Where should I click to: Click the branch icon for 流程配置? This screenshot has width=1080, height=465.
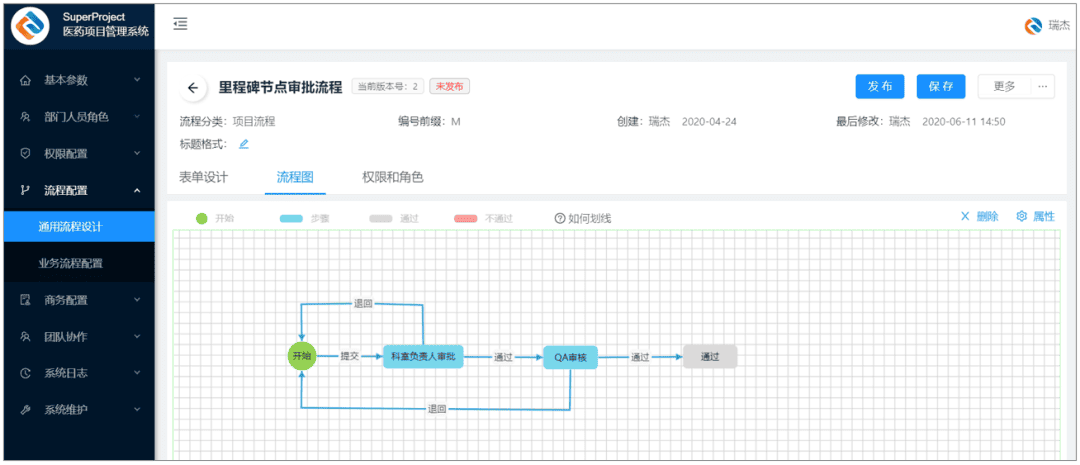(25, 190)
